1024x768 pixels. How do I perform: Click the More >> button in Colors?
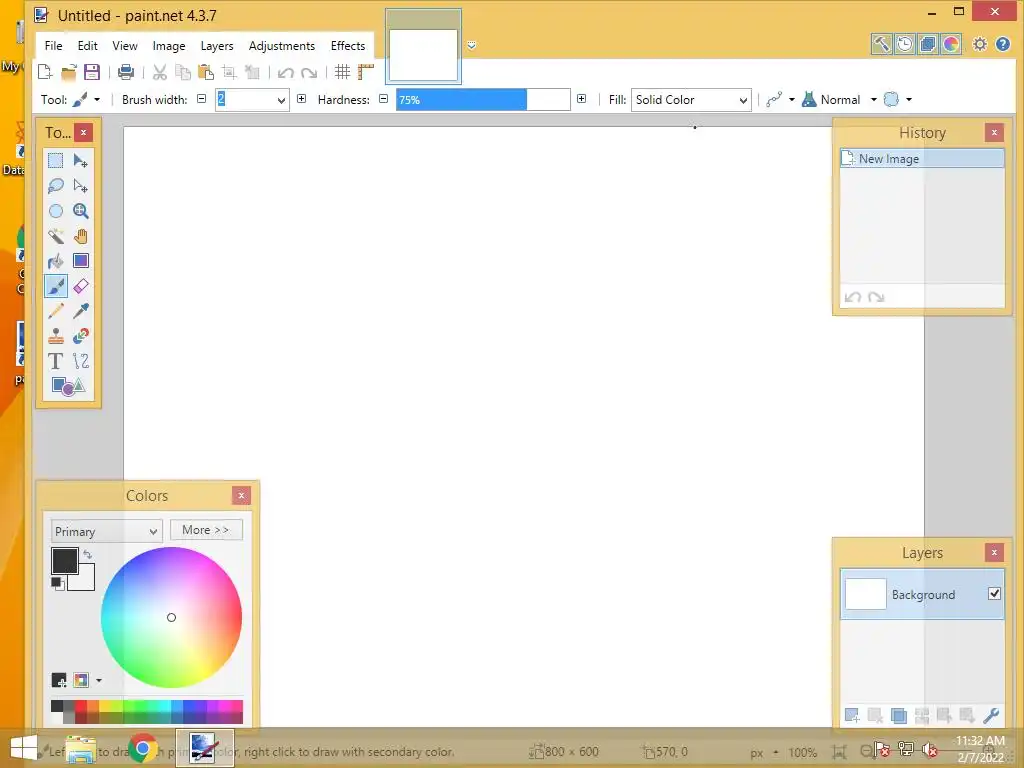coord(206,530)
